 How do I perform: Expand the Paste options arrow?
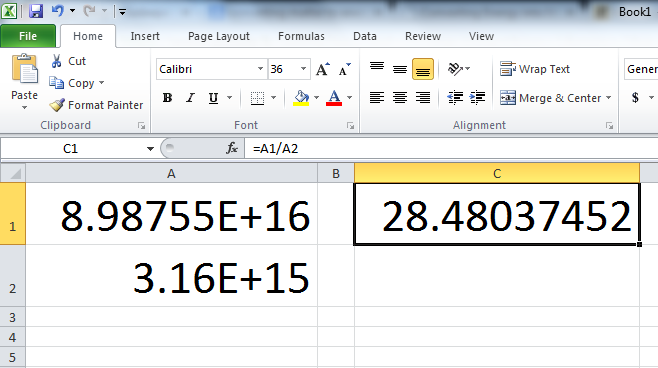(x=24, y=108)
